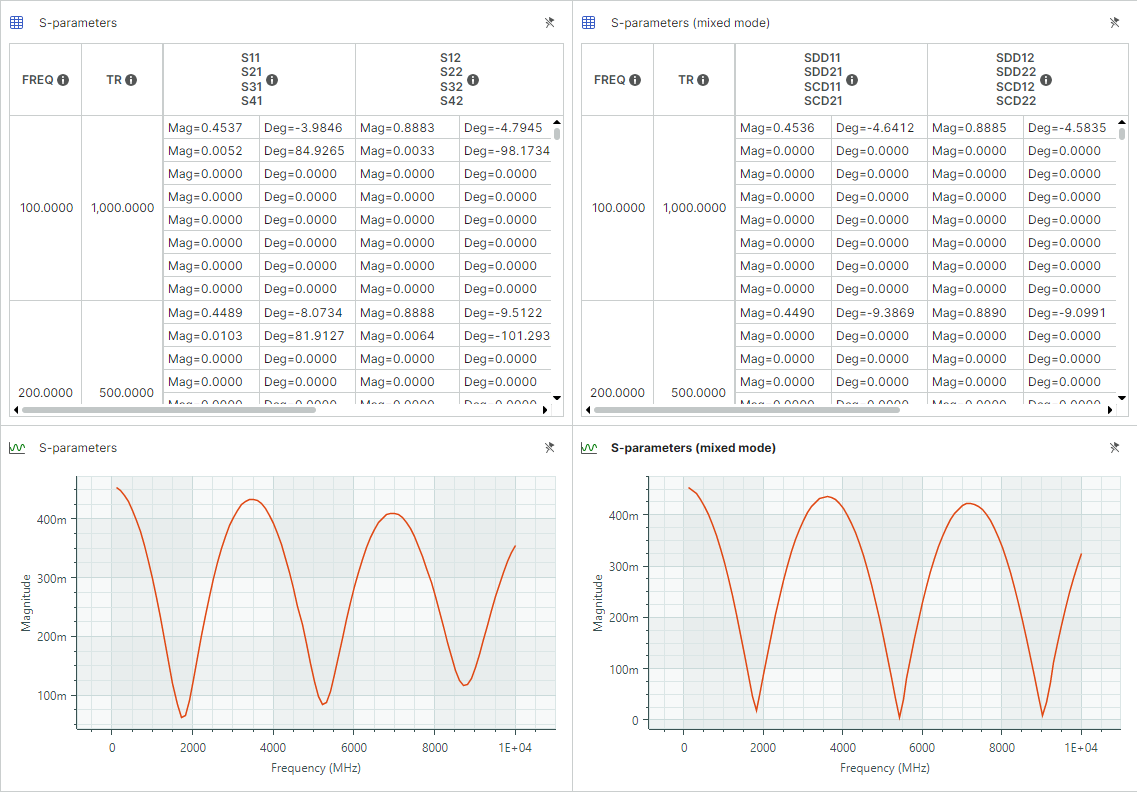Select cell Deg=-4.5835
The width and height of the screenshot is (1137, 792).
[1070, 128]
